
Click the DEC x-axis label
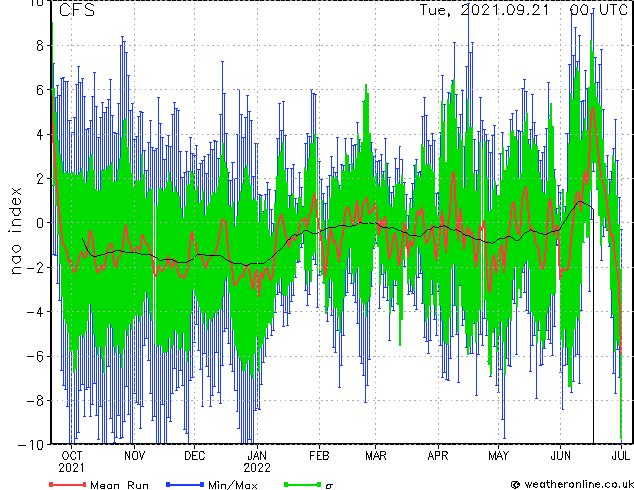coord(194,456)
